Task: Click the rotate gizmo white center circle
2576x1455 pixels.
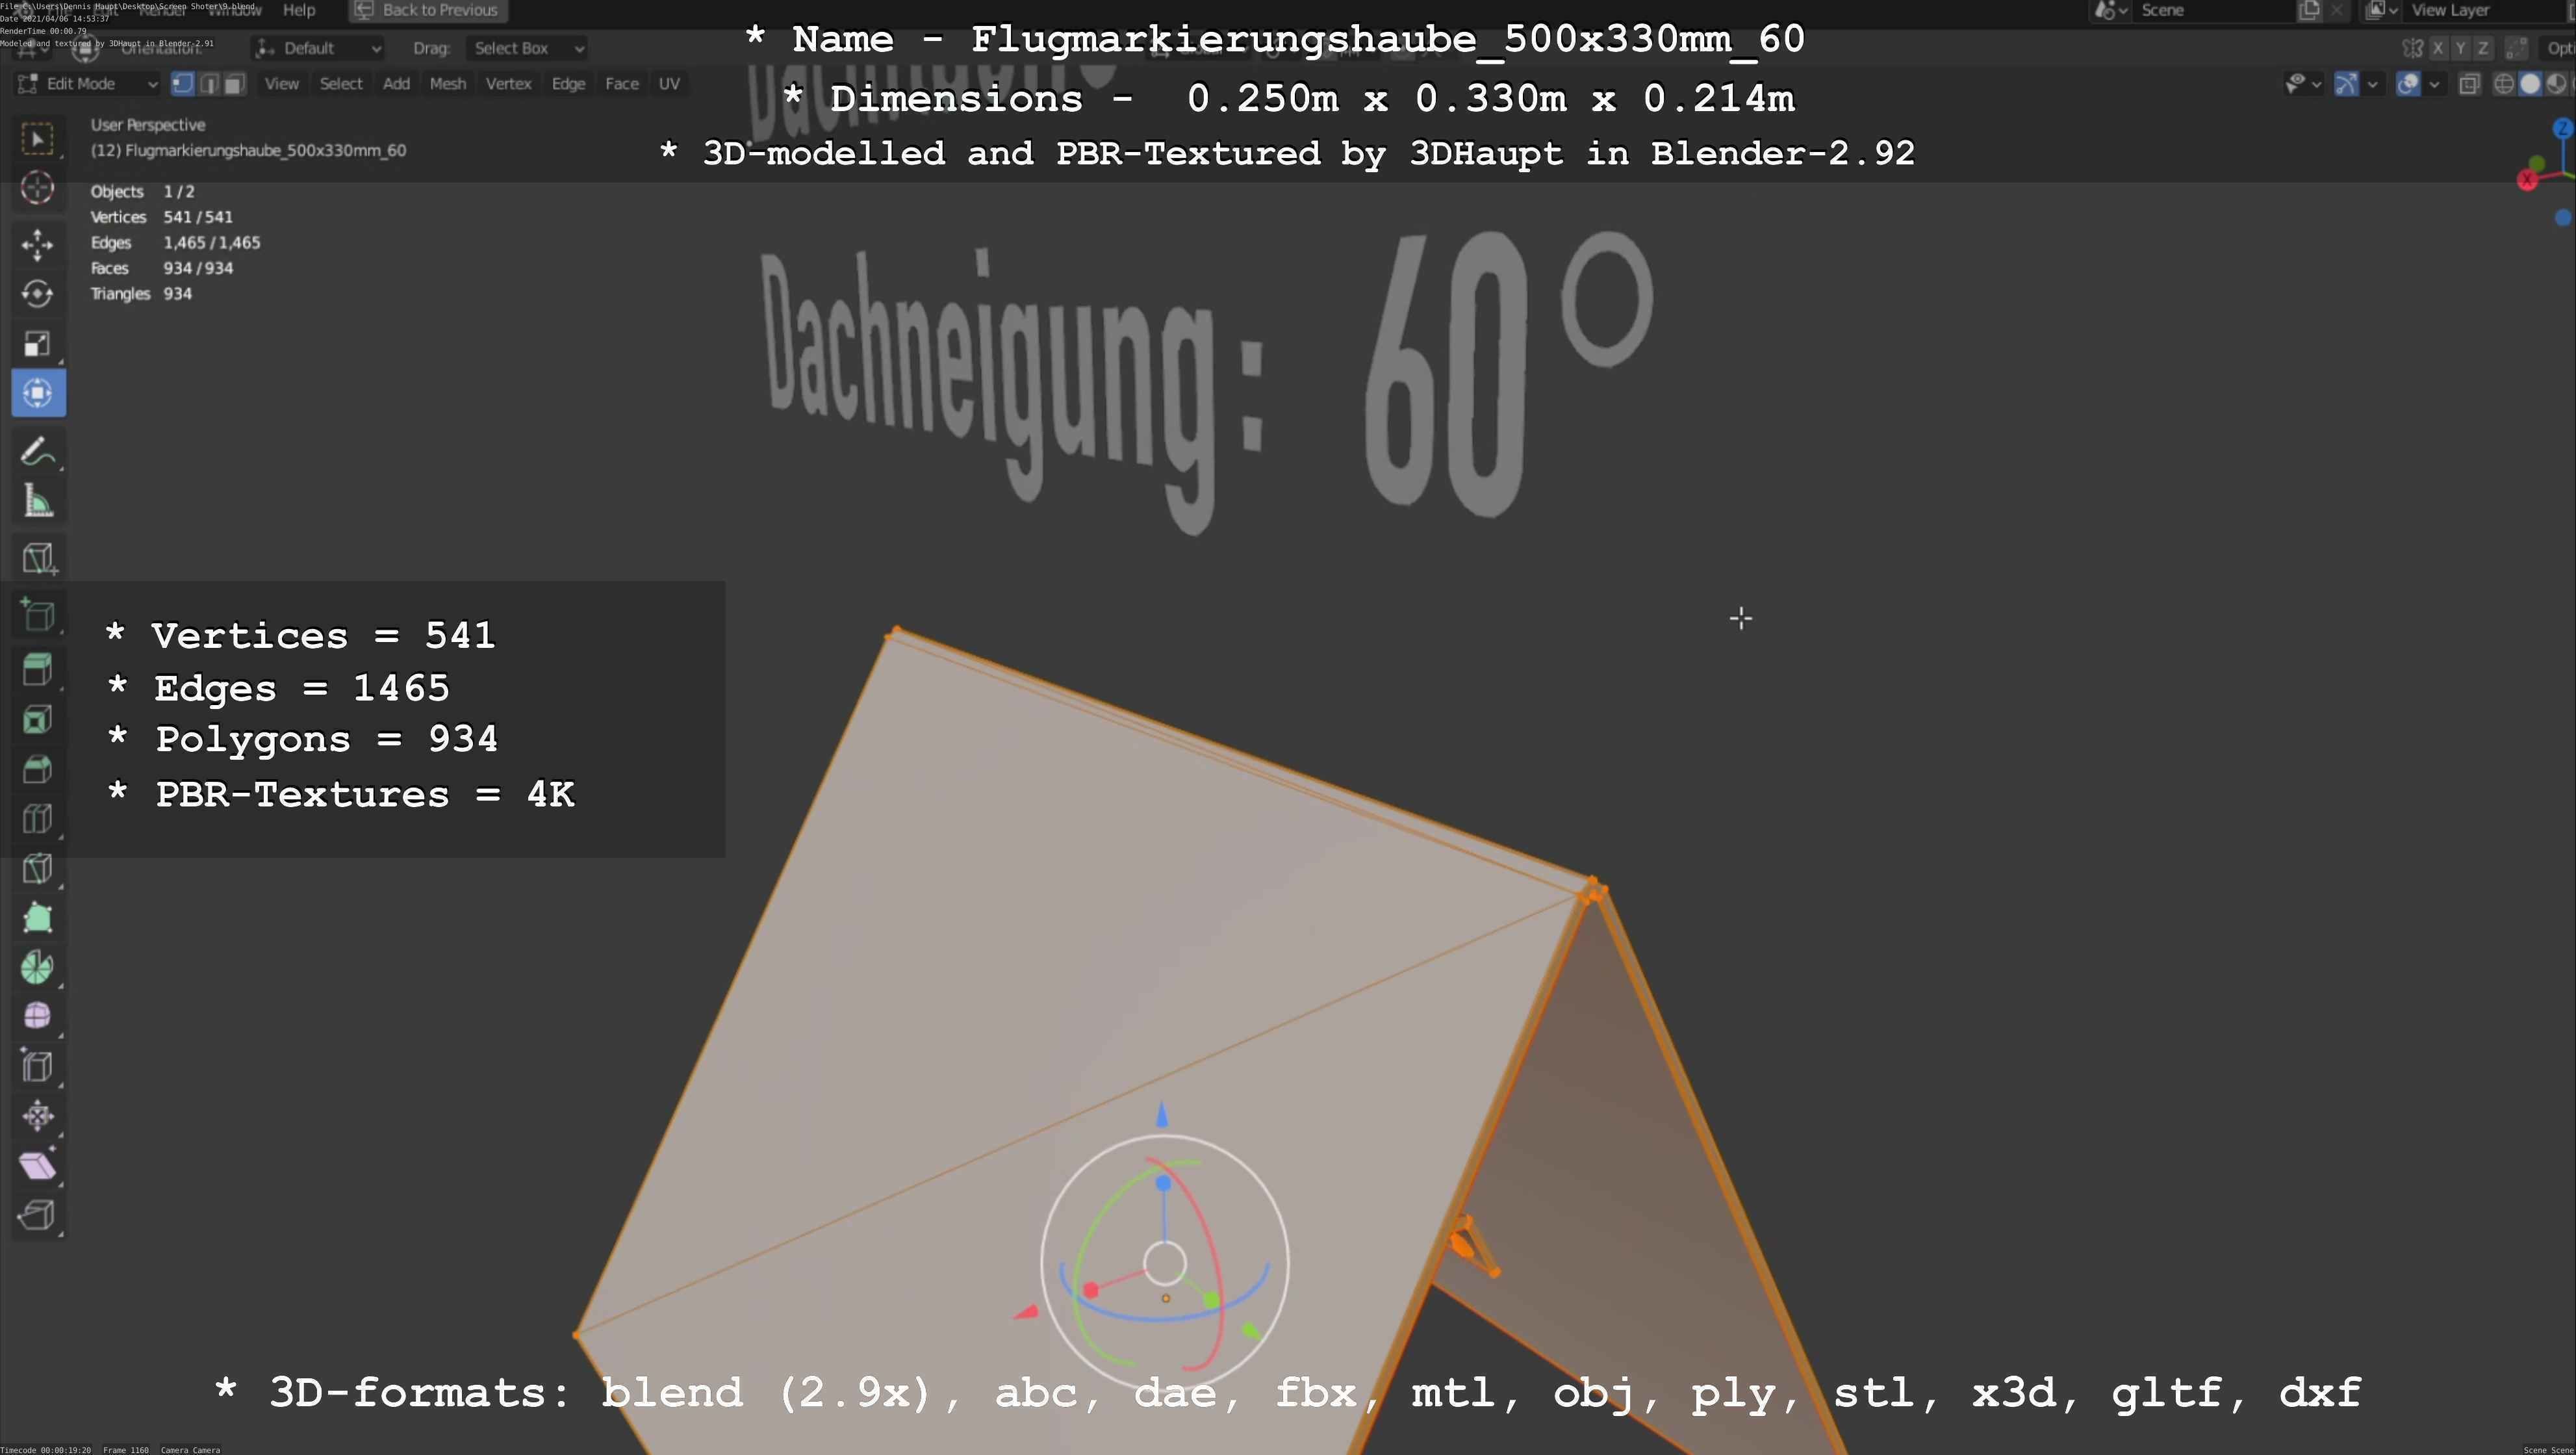Action: 1165,1263
